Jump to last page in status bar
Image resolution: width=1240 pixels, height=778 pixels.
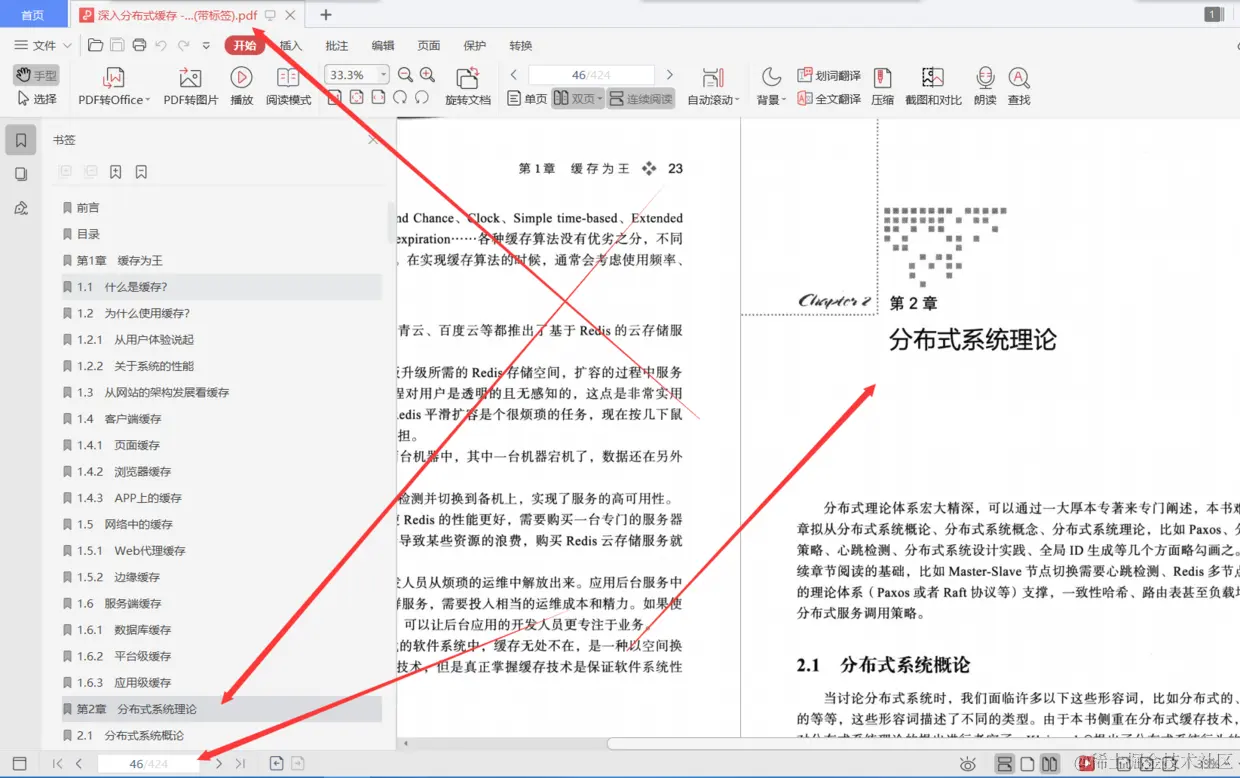(x=240, y=764)
